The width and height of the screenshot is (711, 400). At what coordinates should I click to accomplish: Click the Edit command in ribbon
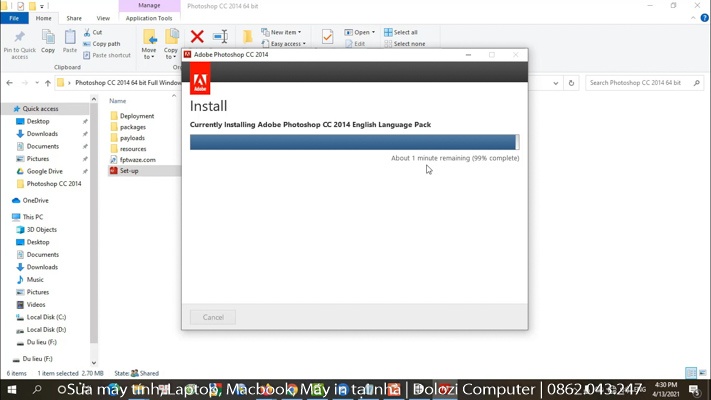click(x=355, y=44)
